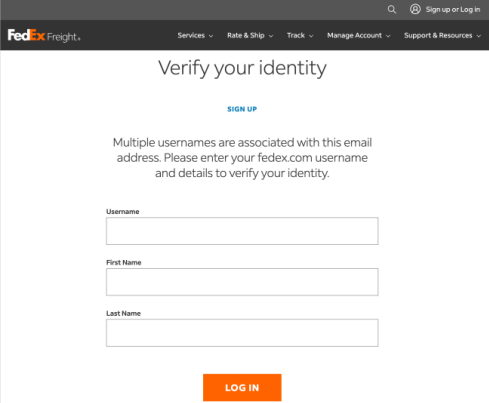Click the search magnifier icon
The image size is (489, 403).
[392, 9]
